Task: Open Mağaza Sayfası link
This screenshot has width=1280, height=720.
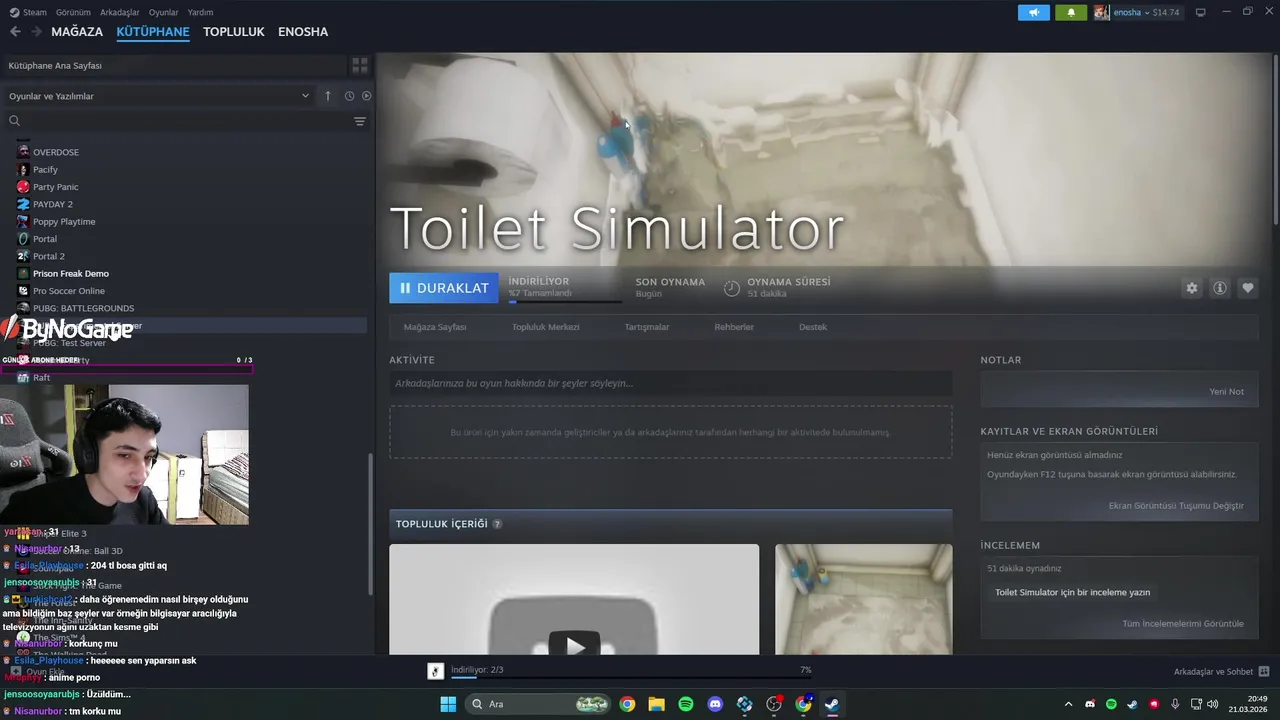Action: coord(435,327)
